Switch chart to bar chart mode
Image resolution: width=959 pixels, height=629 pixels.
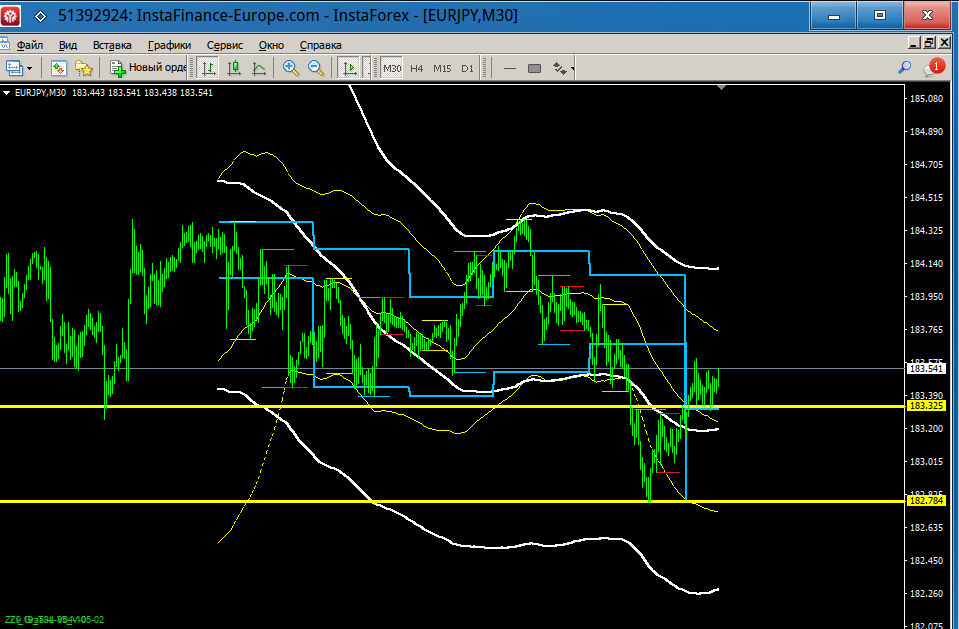(209, 68)
